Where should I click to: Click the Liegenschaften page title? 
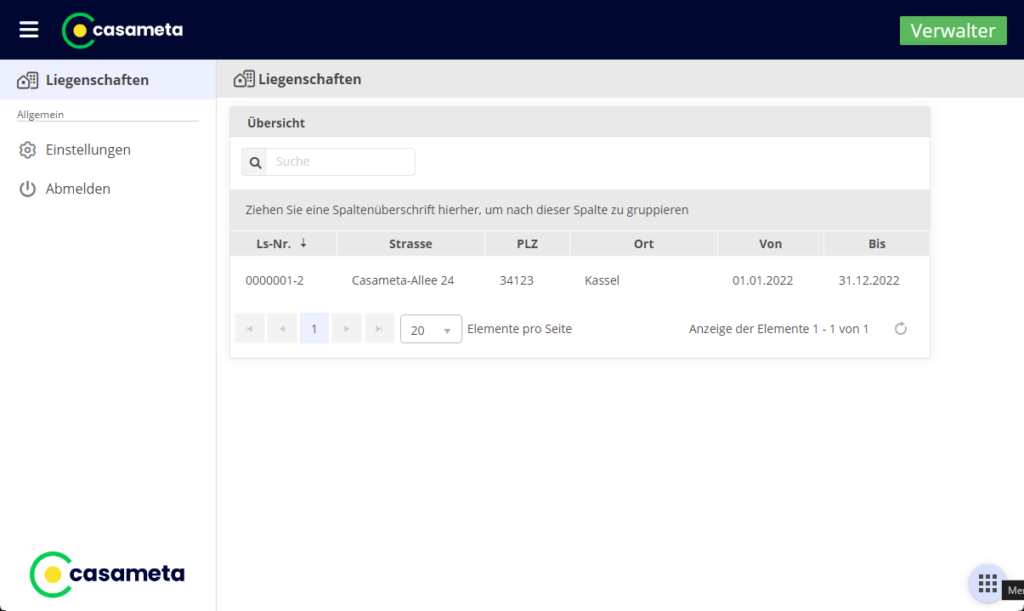point(310,79)
